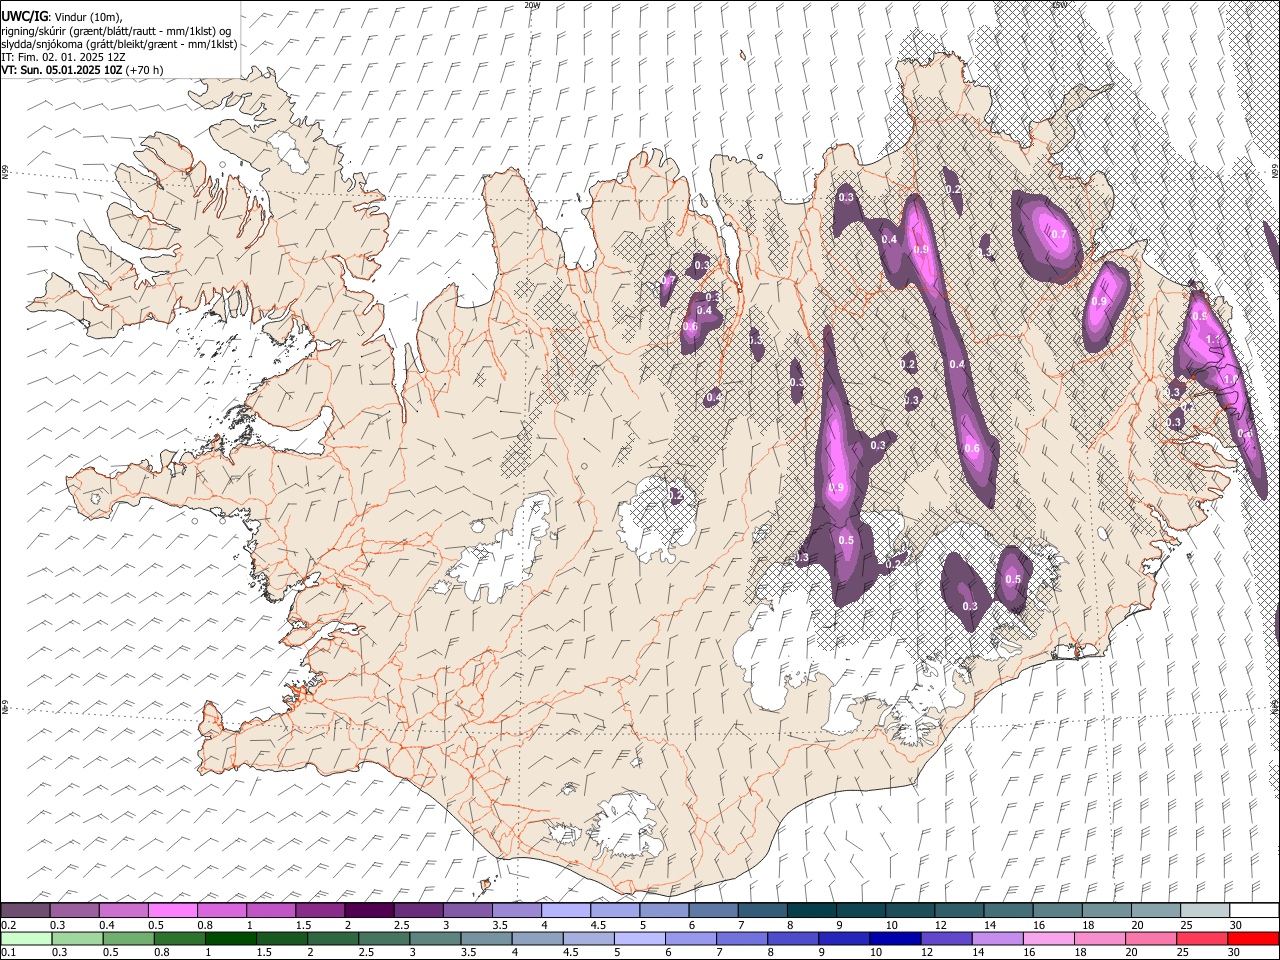The height and width of the screenshot is (960, 1280).
Task: Click the top-row legend swatch labelled 25
Action: point(1205,910)
